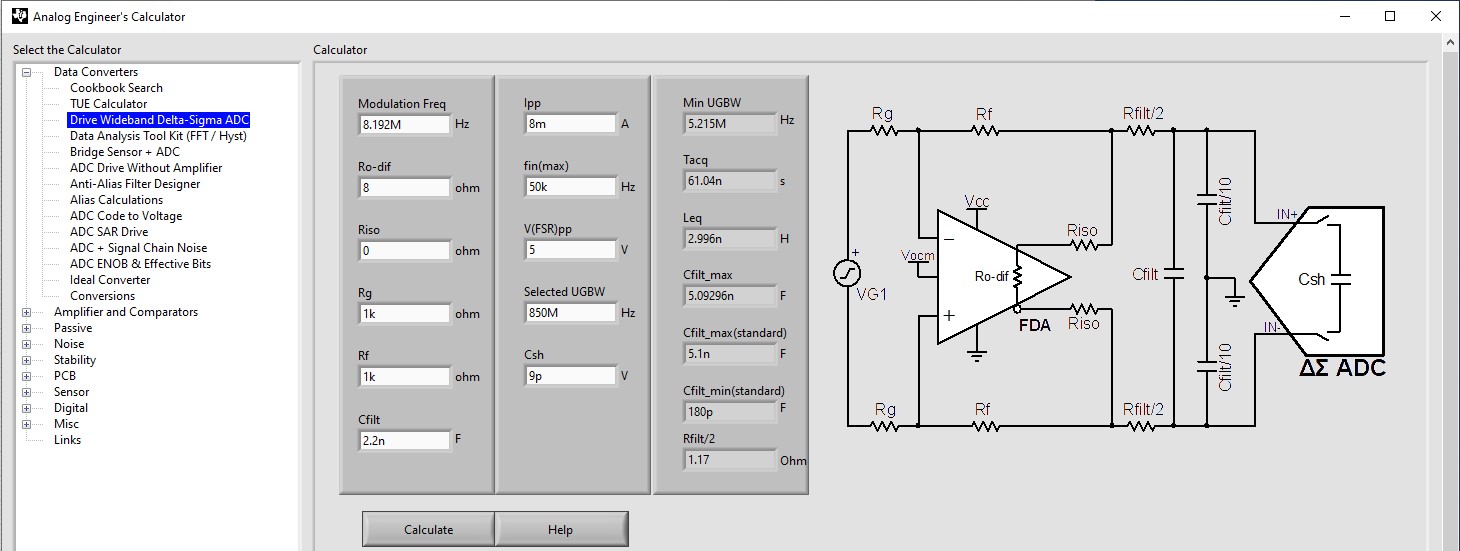Viewport: 1460px width, 551px height.
Task: Collapse the Data Converters tree node
Action: tap(27, 72)
